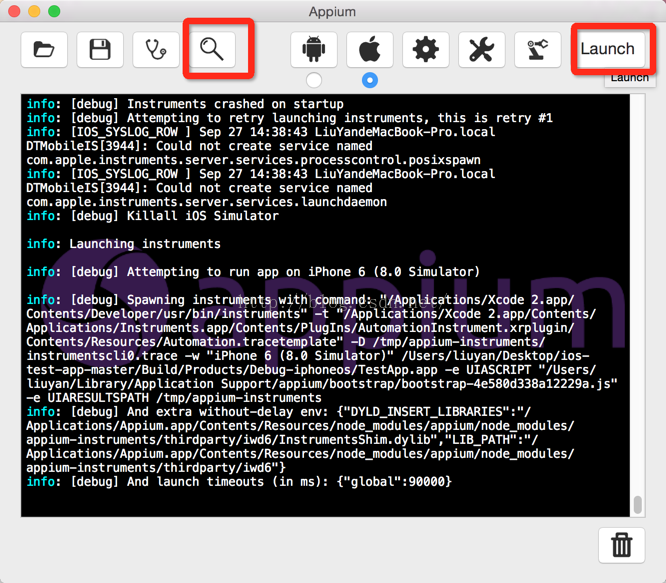Click the 'Launching instruments' log line
This screenshot has height=583, width=666.
pos(124,244)
